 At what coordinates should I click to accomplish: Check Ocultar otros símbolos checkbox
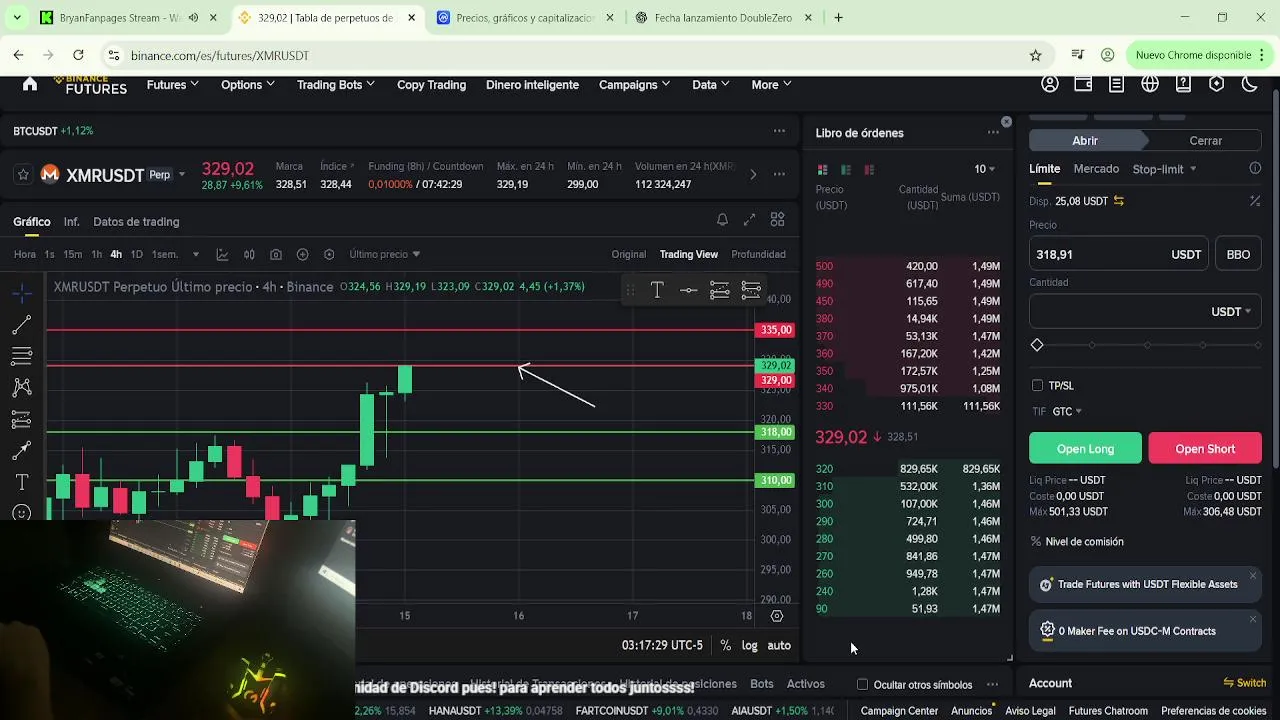coord(862,685)
